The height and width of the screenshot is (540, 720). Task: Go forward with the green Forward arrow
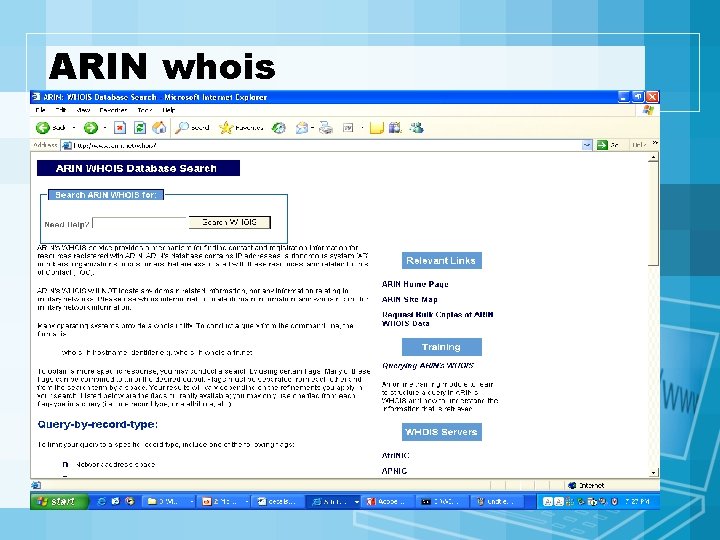[90, 128]
